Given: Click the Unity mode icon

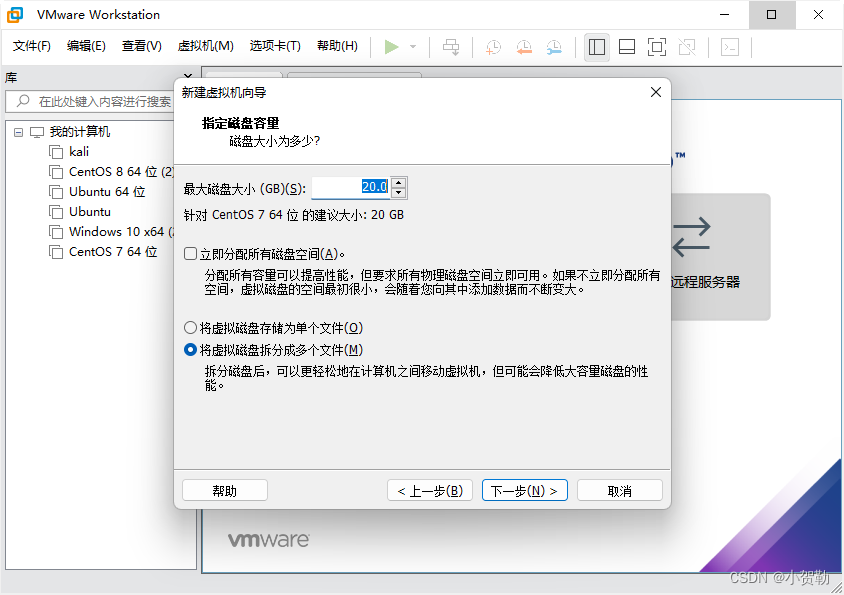Looking at the screenshot, I should [687, 47].
